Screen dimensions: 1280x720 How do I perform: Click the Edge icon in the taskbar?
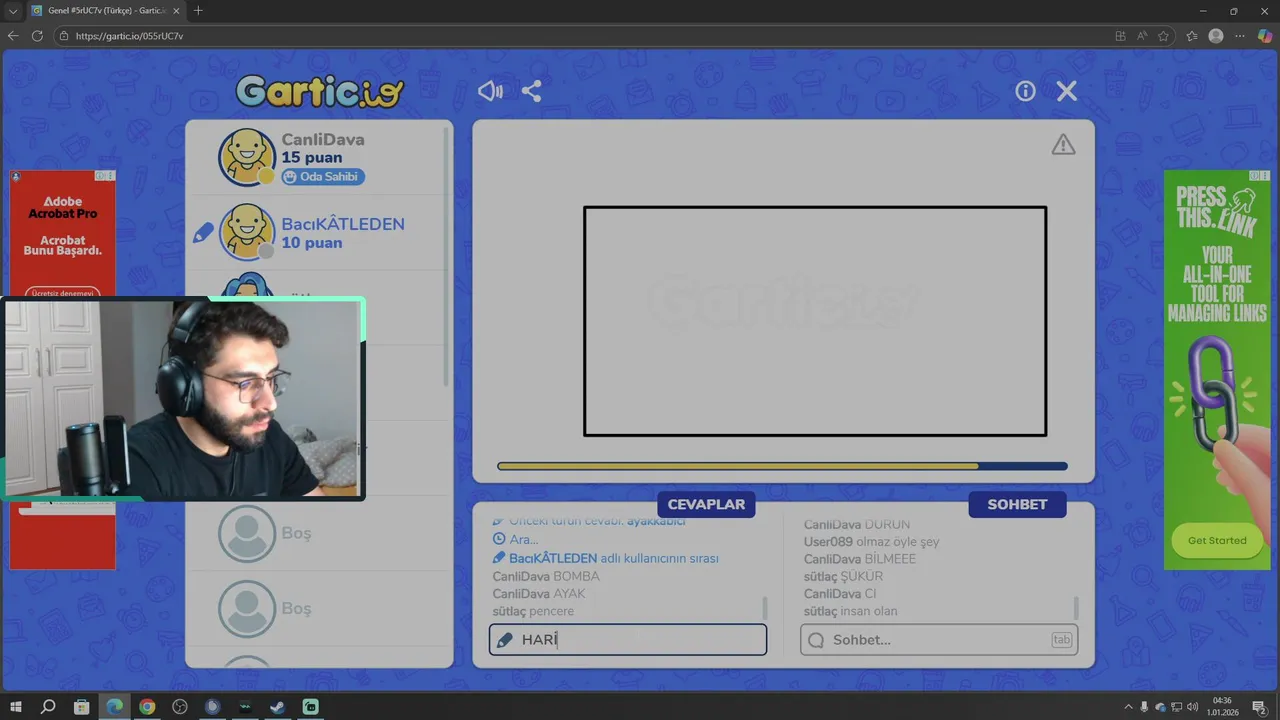[x=114, y=707]
